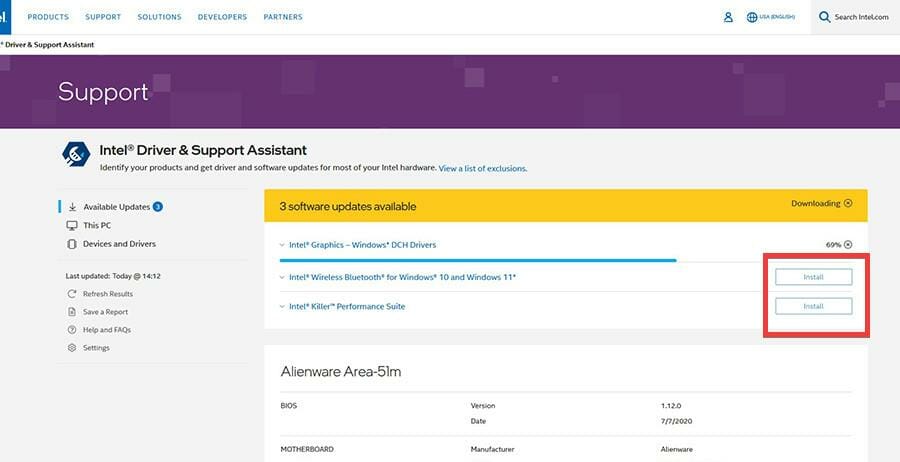This screenshot has width=900, height=462.
Task: Click the globe language selector icon
Action: 752,17
